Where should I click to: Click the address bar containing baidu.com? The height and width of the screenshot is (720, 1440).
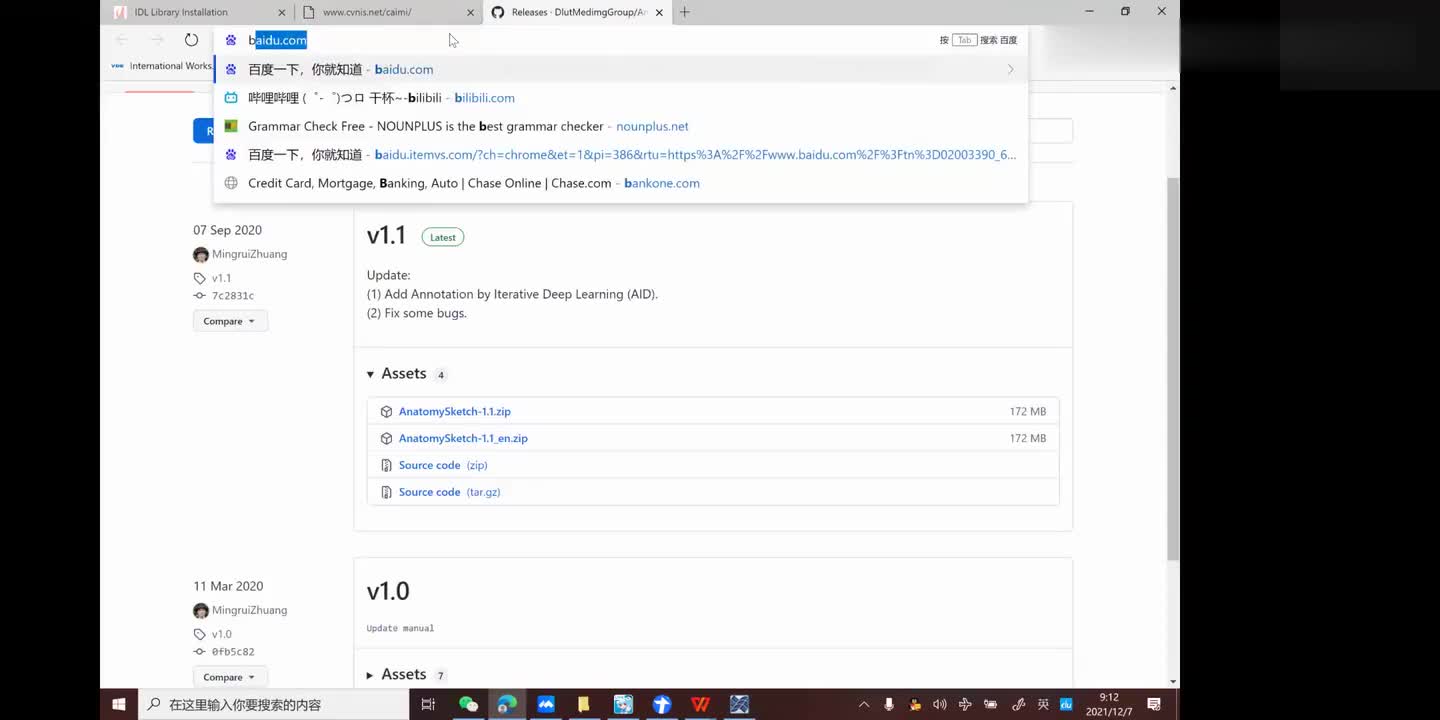point(620,40)
